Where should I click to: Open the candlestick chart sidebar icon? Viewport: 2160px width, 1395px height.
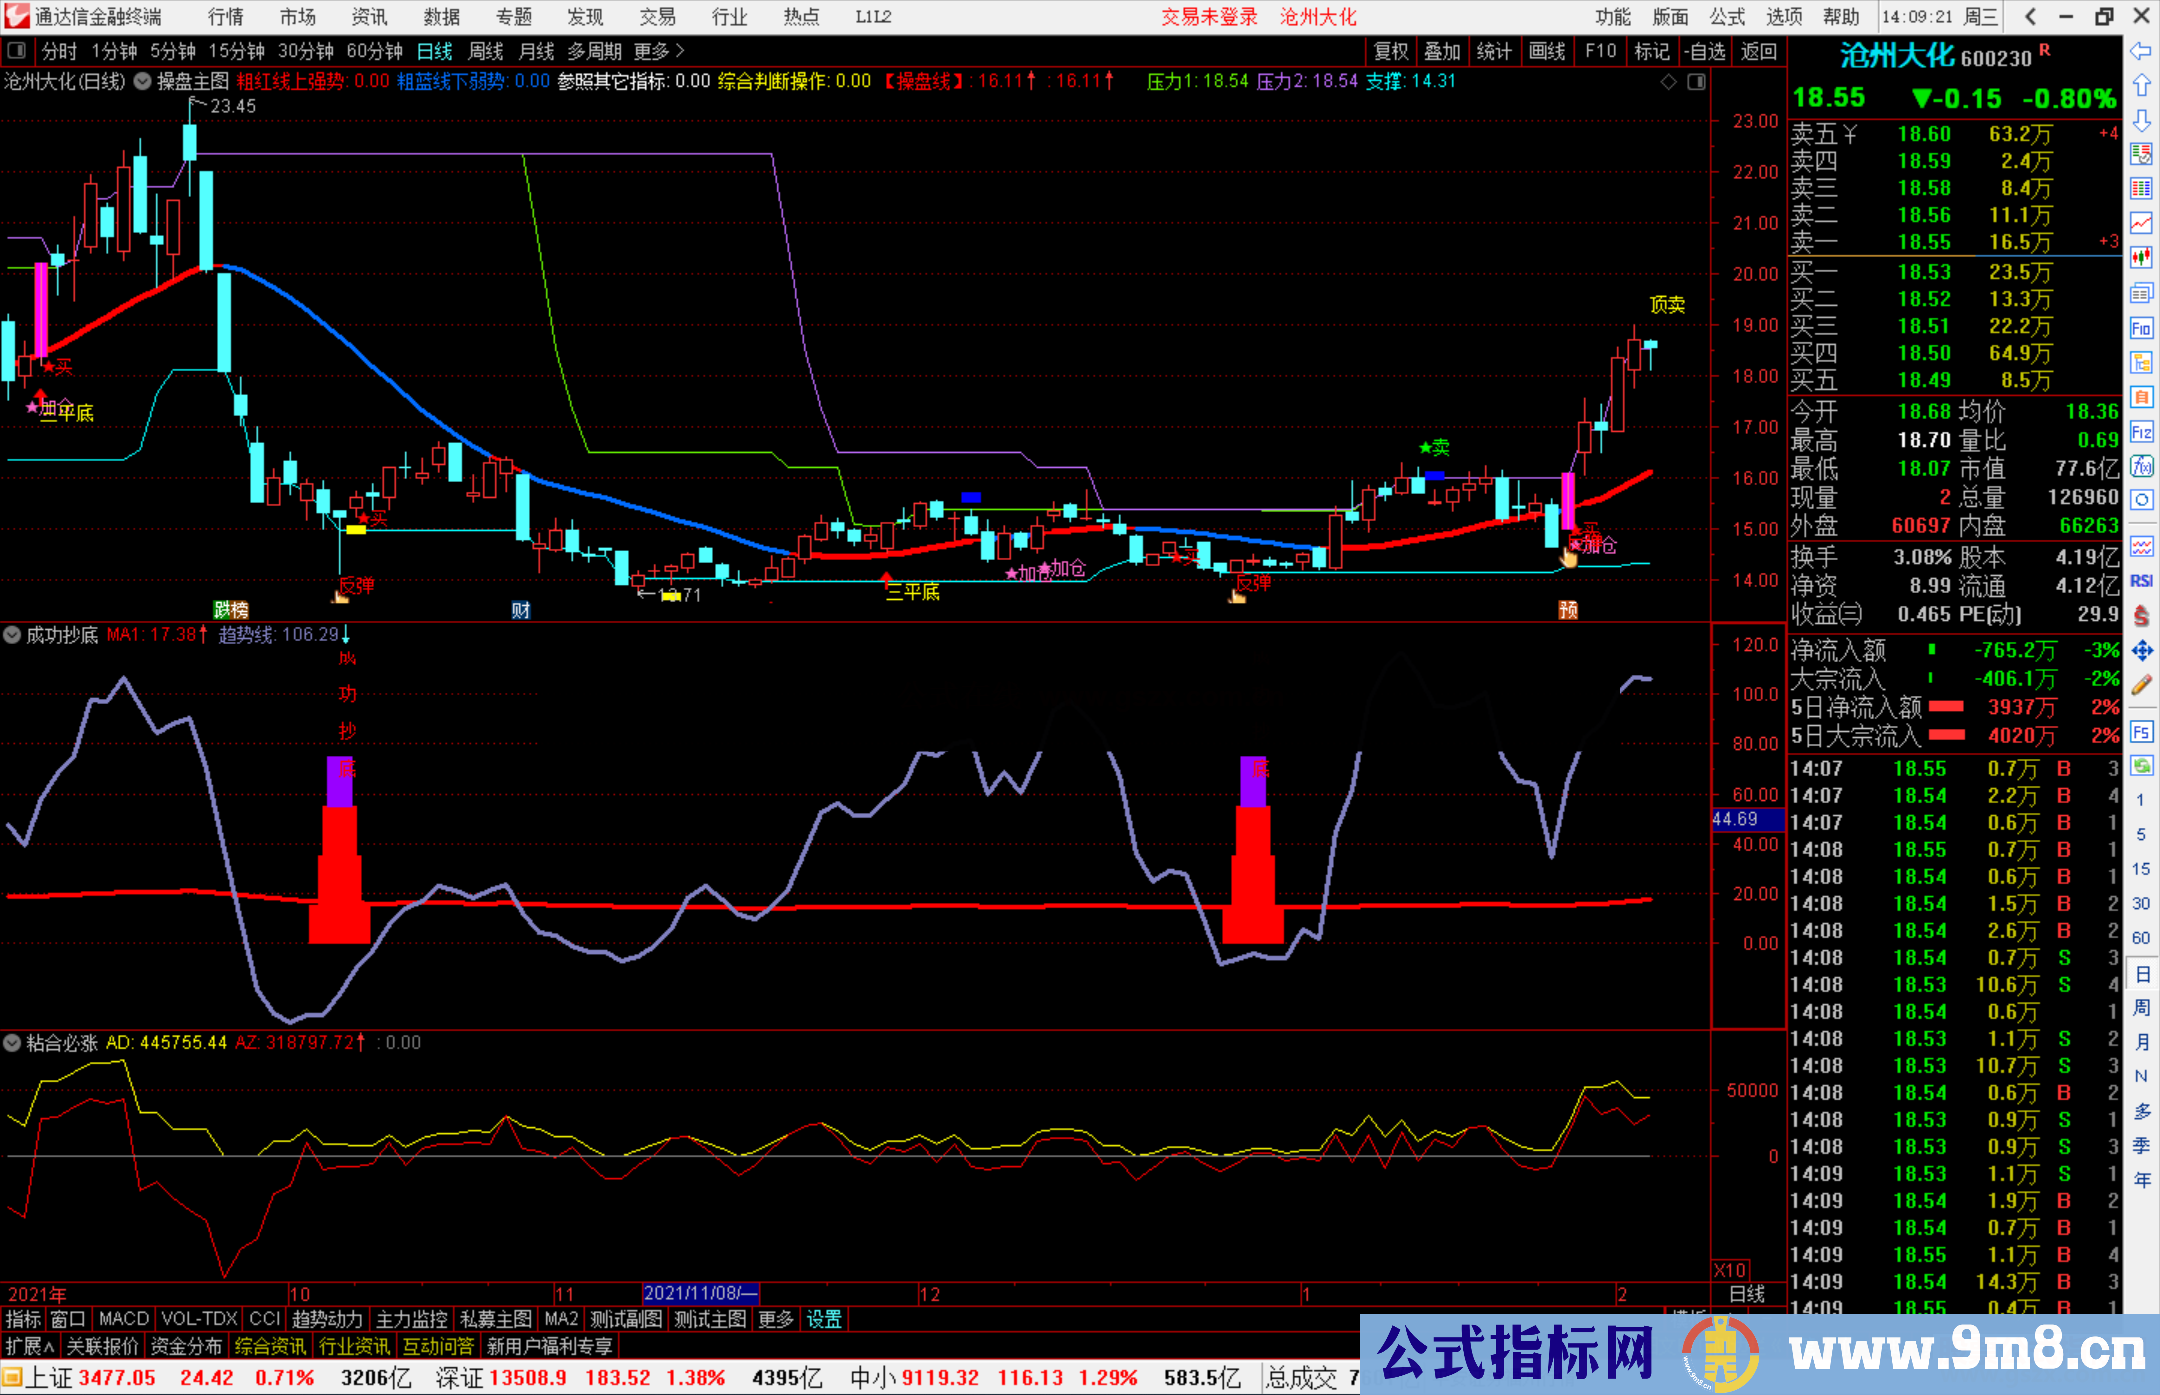2141,257
